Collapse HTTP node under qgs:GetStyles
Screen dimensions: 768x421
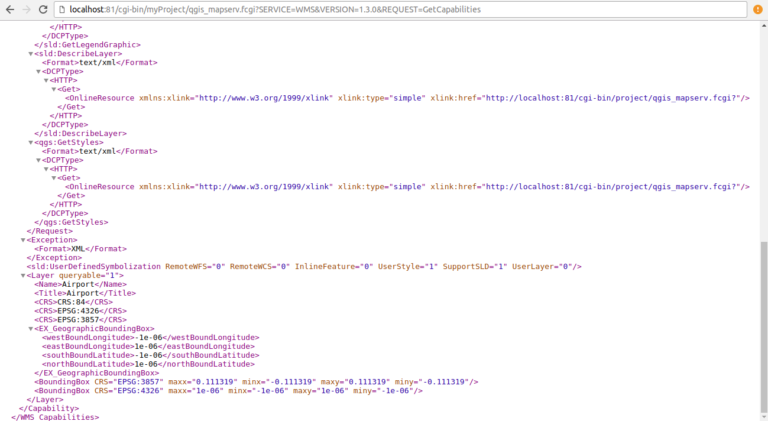pyautogui.click(x=47, y=169)
